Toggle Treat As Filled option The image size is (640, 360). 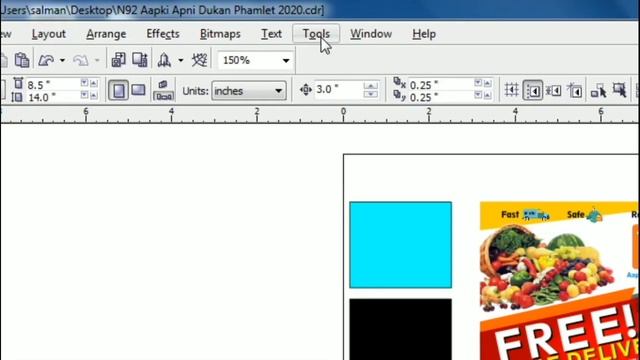(x=619, y=90)
